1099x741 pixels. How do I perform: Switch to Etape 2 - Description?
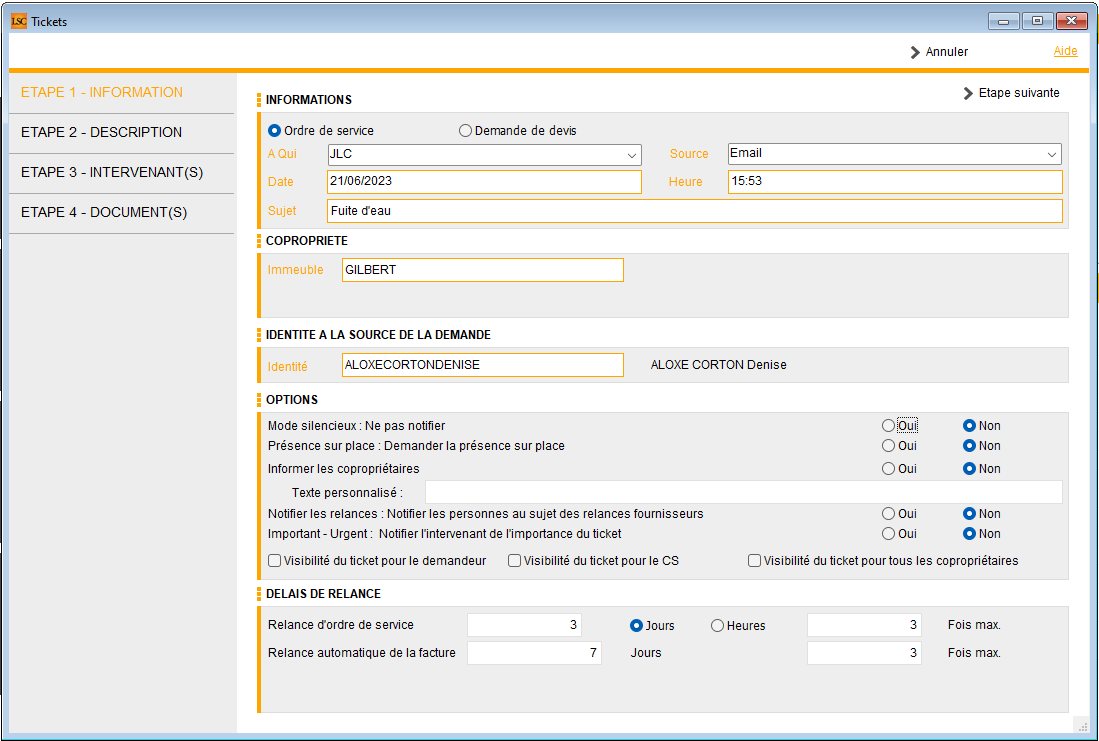[102, 132]
